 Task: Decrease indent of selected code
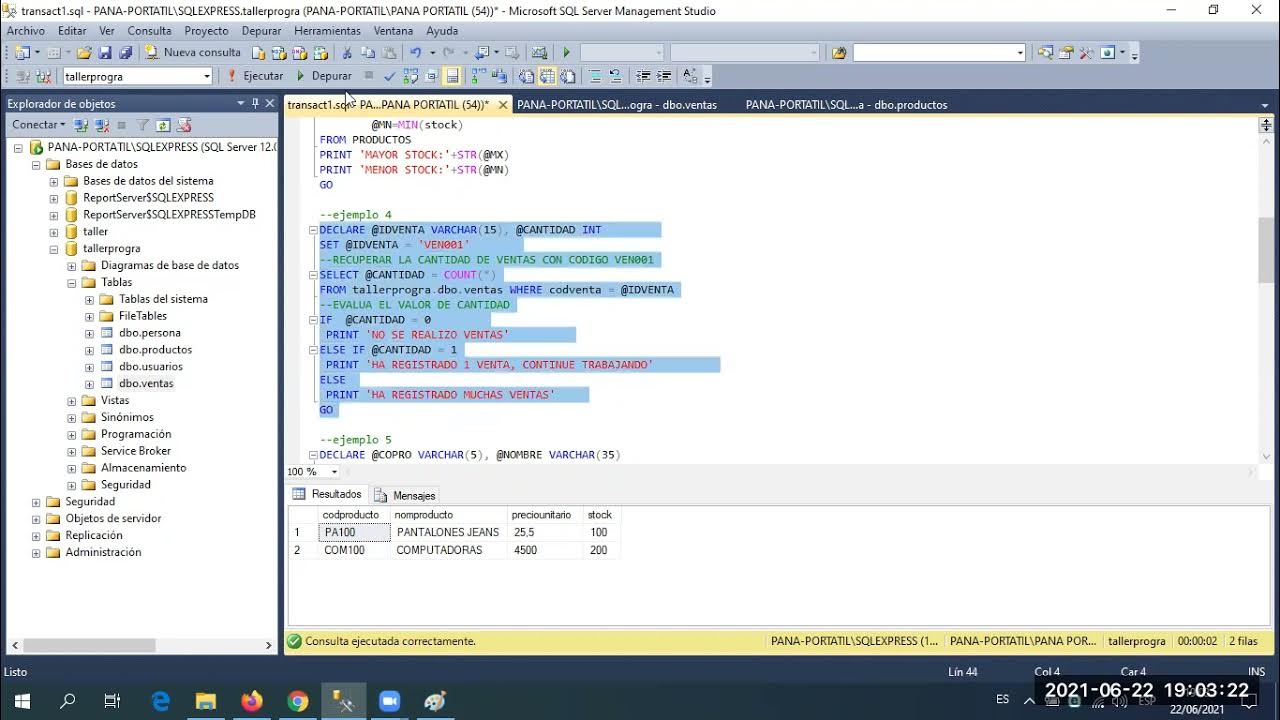click(643, 76)
